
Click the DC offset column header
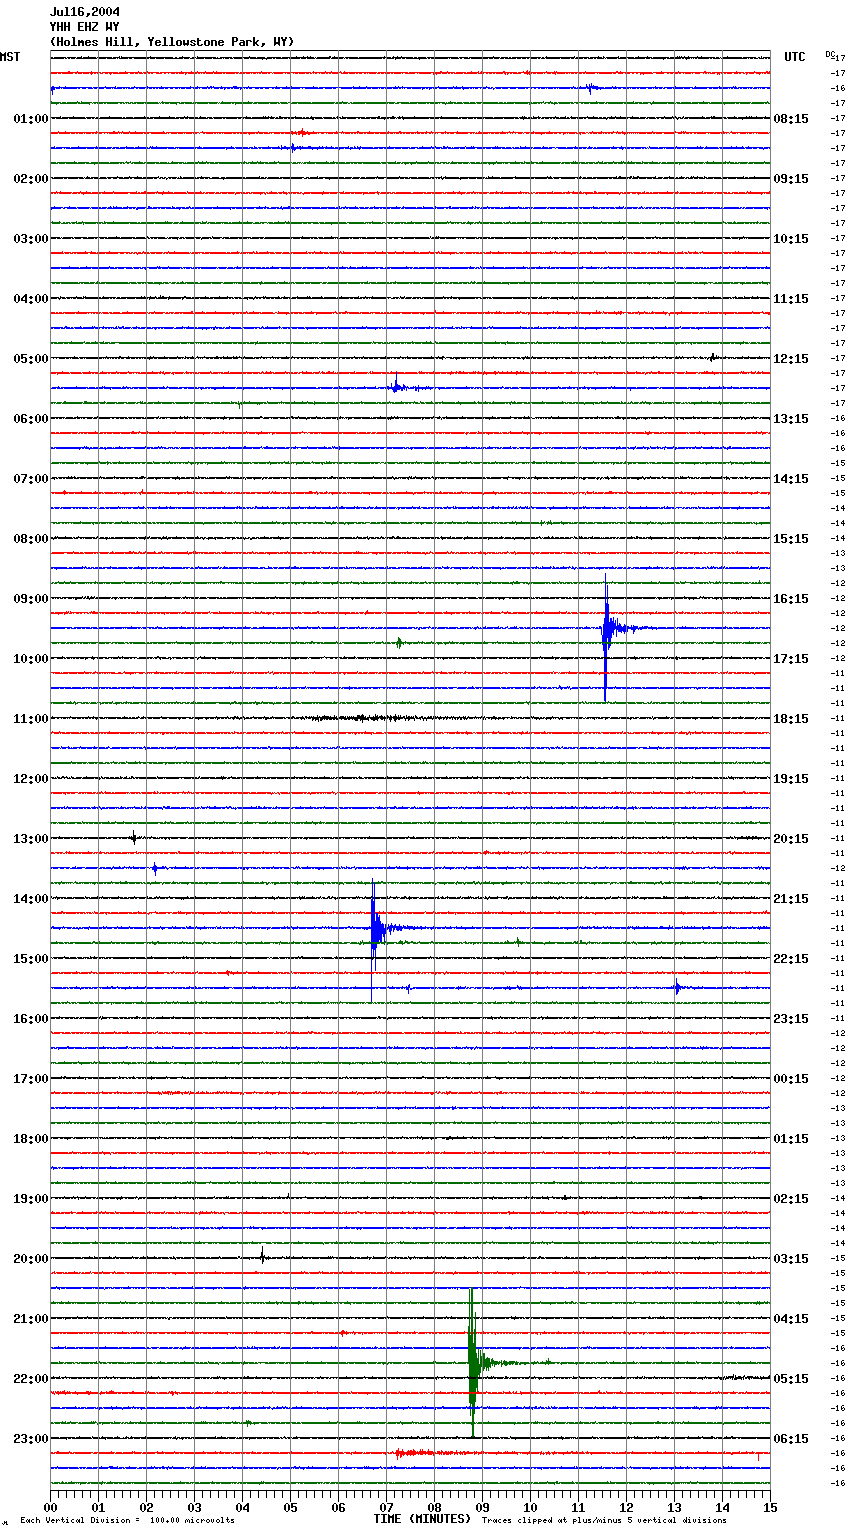[x=829, y=54]
